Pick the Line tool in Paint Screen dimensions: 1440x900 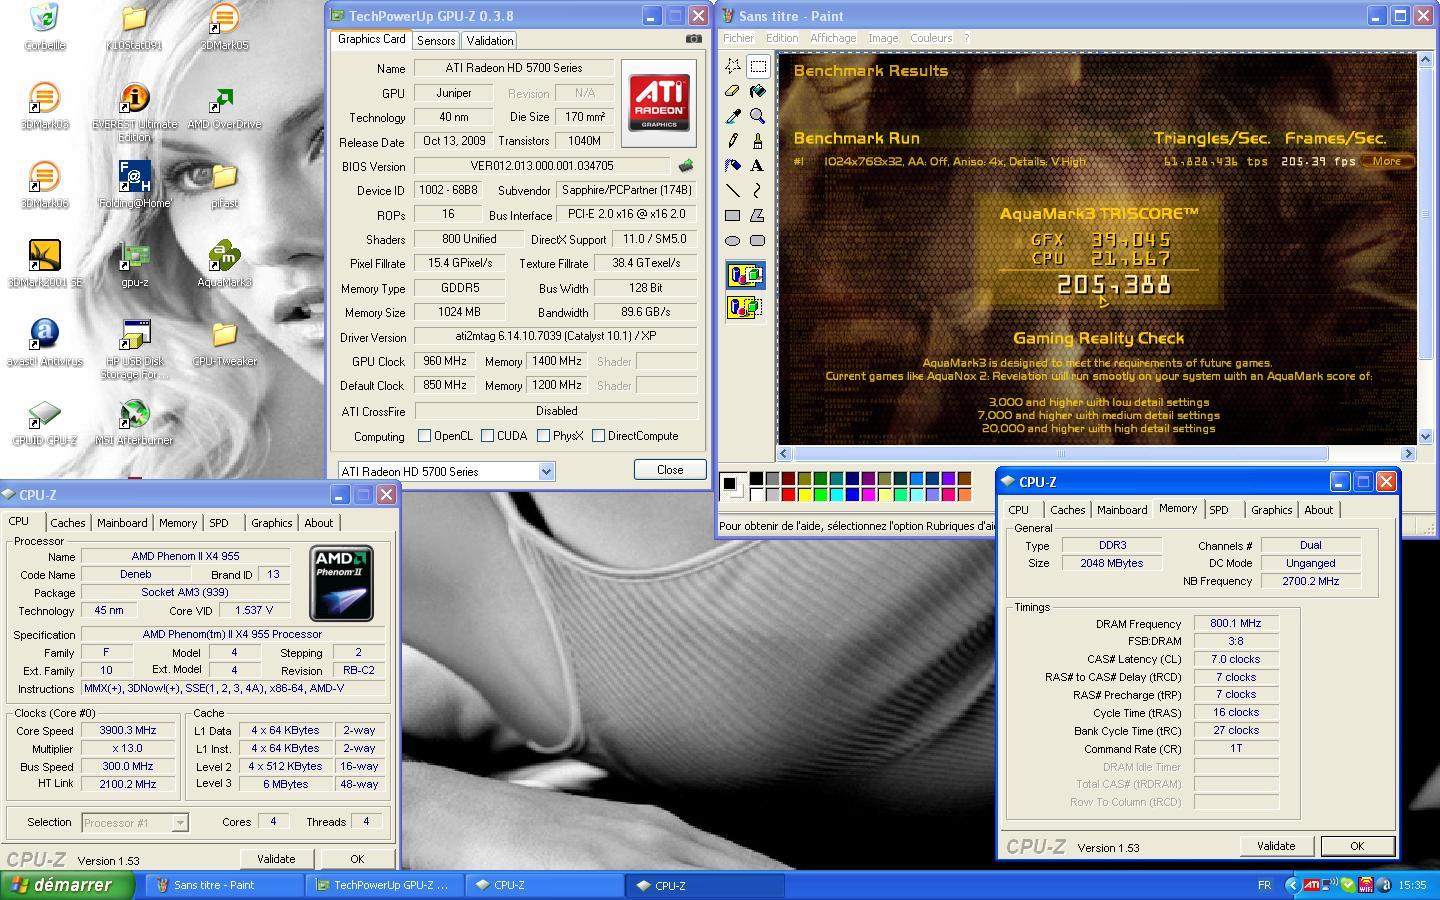pyautogui.click(x=732, y=190)
